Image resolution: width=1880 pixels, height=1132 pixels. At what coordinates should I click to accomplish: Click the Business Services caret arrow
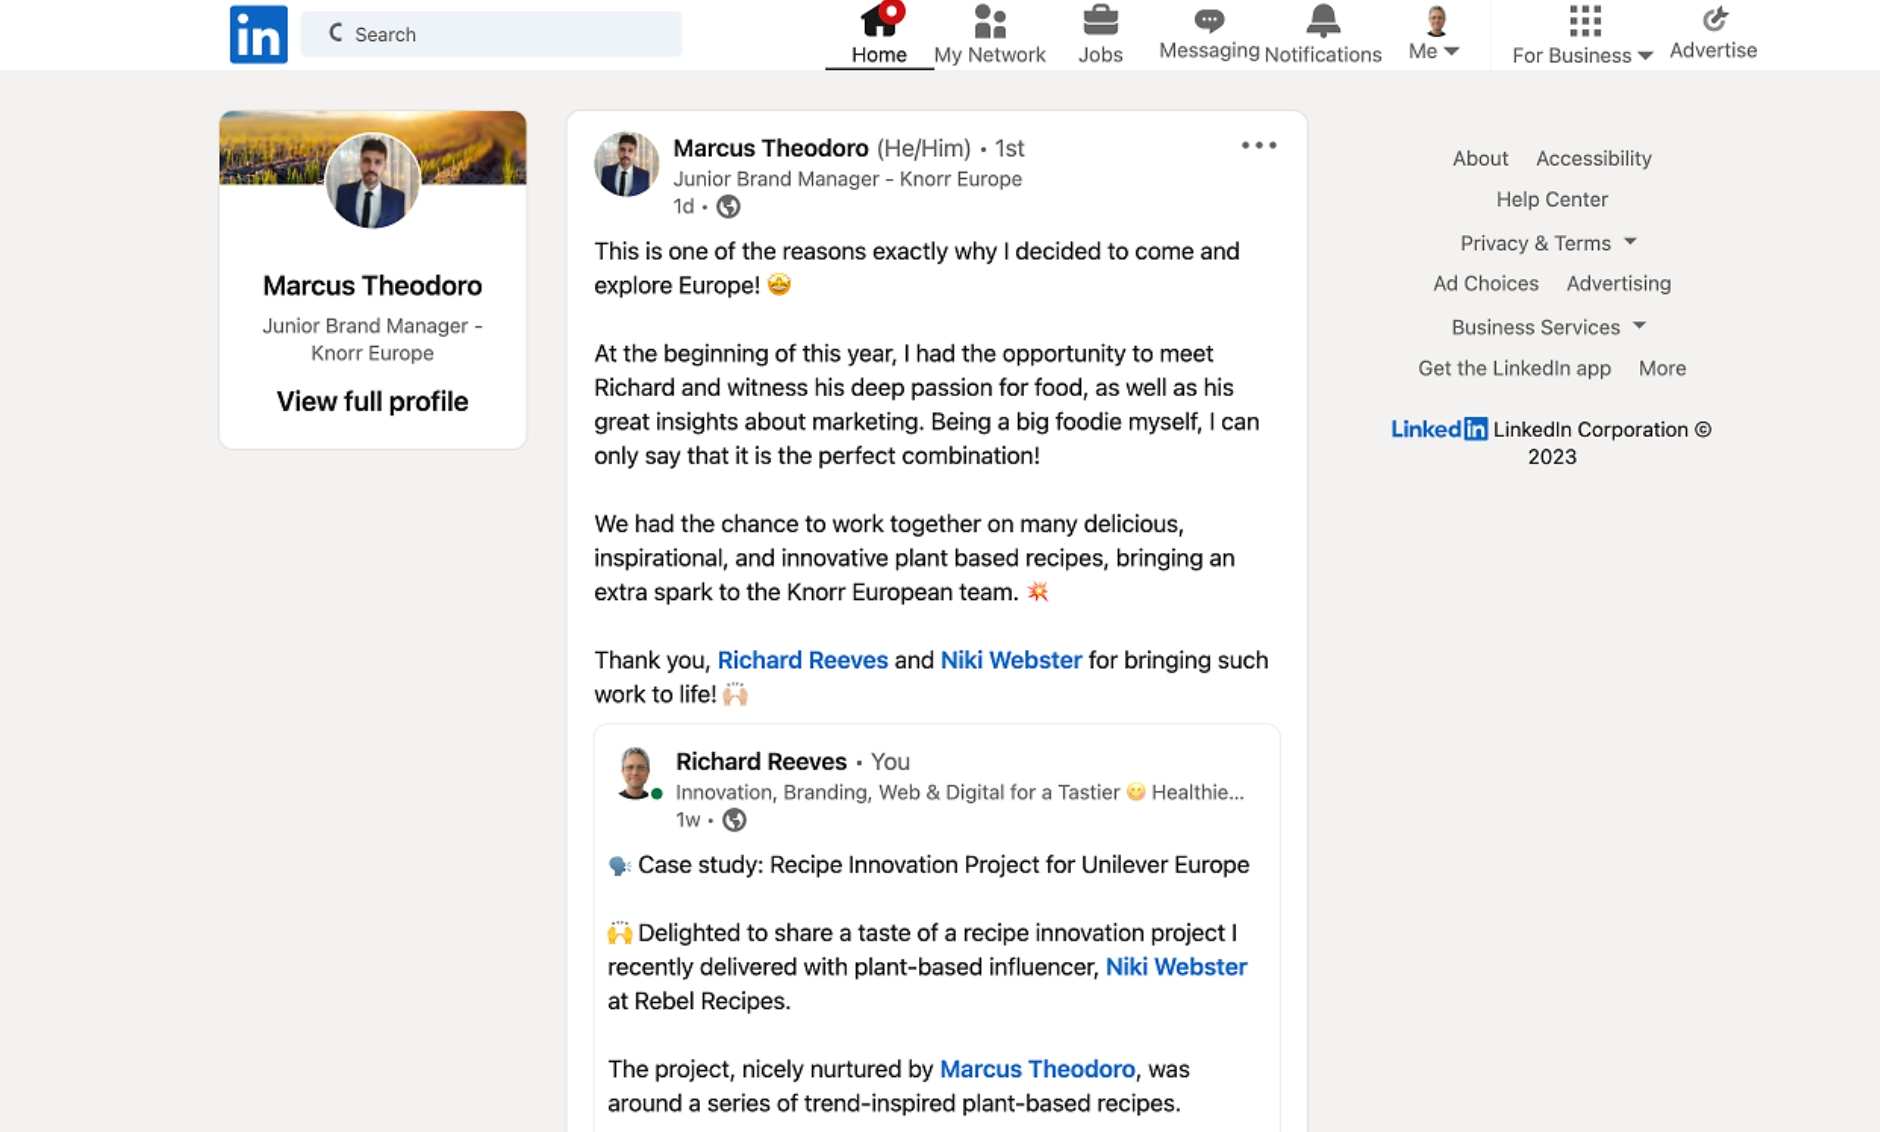[x=1639, y=326]
